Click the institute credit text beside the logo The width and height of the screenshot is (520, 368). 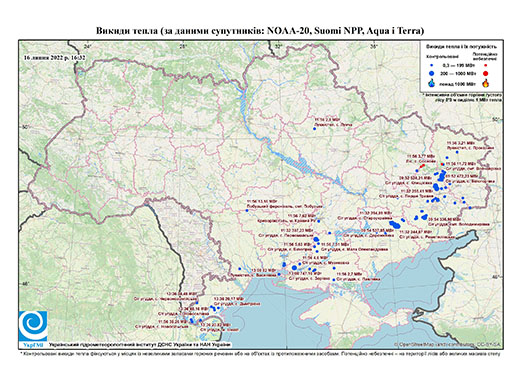coord(140,345)
